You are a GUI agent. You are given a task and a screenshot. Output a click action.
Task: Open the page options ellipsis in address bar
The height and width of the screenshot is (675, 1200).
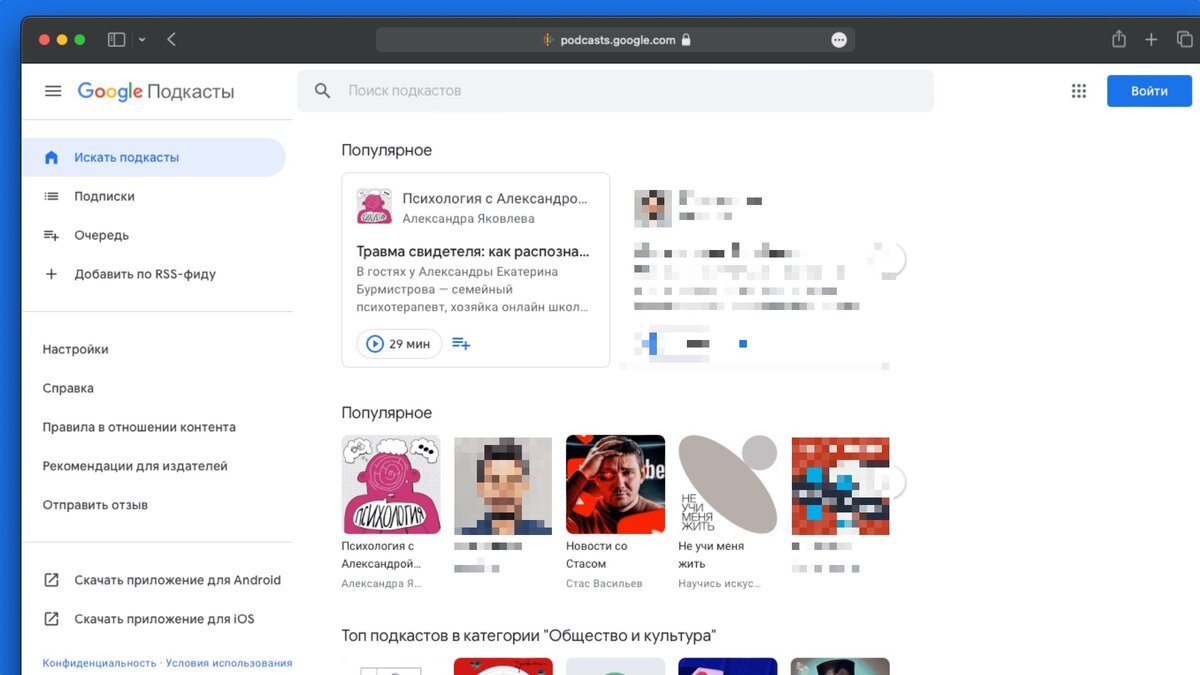839,40
